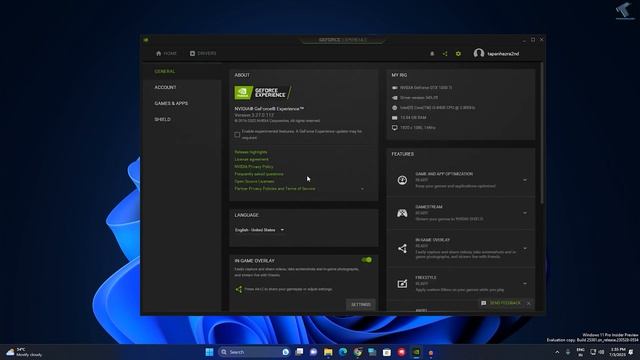Click the driver version icon in My Rig

pos(395,98)
